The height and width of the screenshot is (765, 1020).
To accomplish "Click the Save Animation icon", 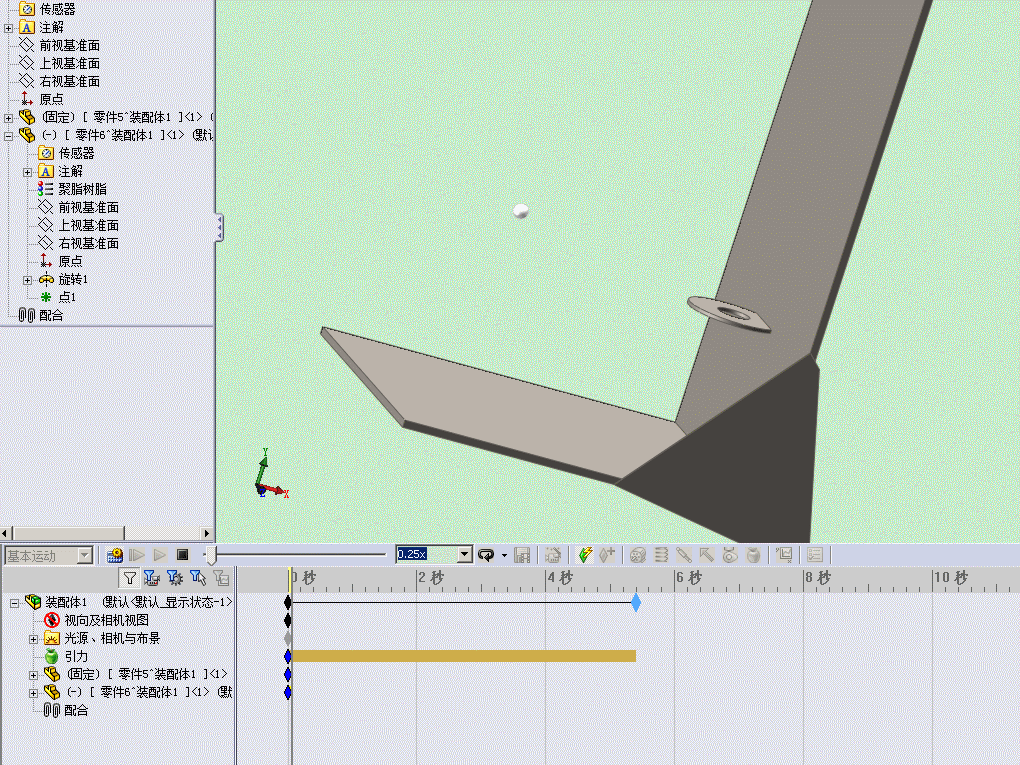I will click(522, 555).
